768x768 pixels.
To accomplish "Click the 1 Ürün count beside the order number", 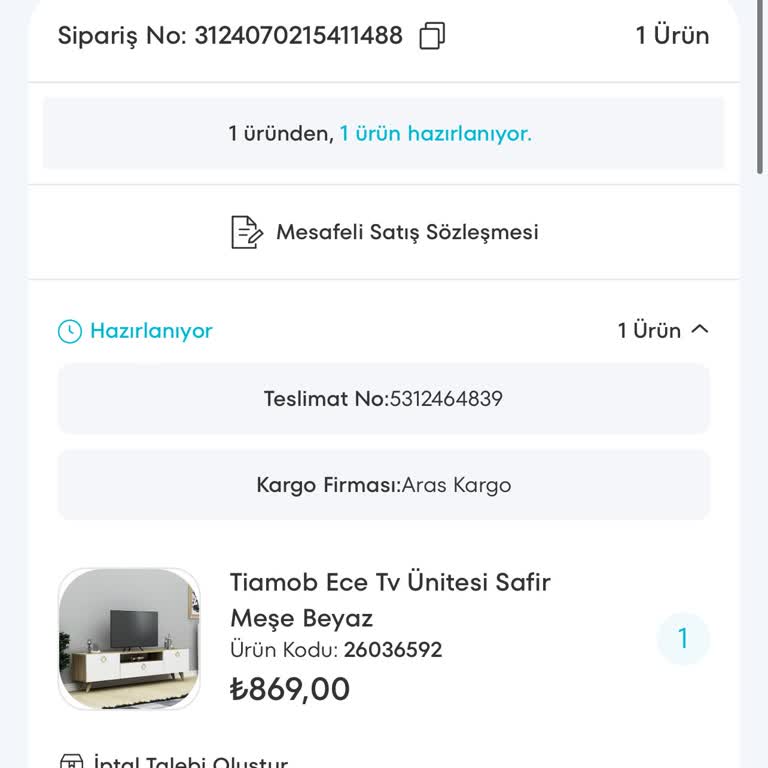I will 672,36.
